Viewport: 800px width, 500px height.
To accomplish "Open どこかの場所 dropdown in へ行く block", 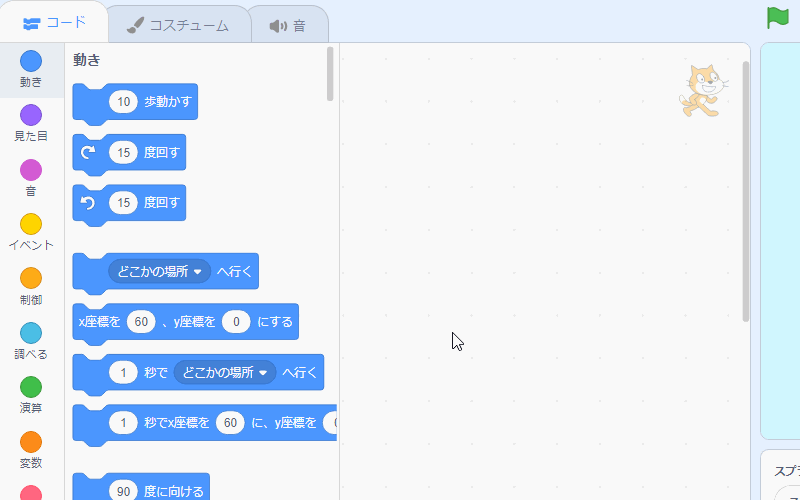I will [x=160, y=271].
